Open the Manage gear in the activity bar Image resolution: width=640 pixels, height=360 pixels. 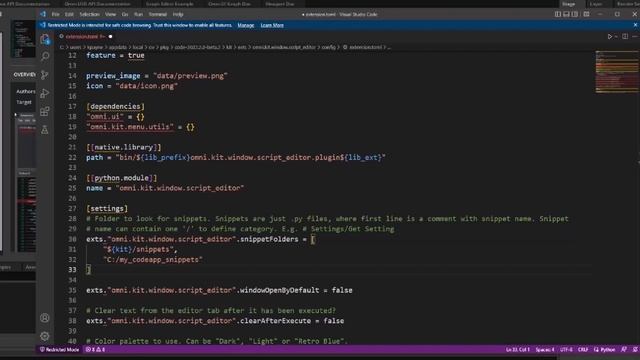45,336
